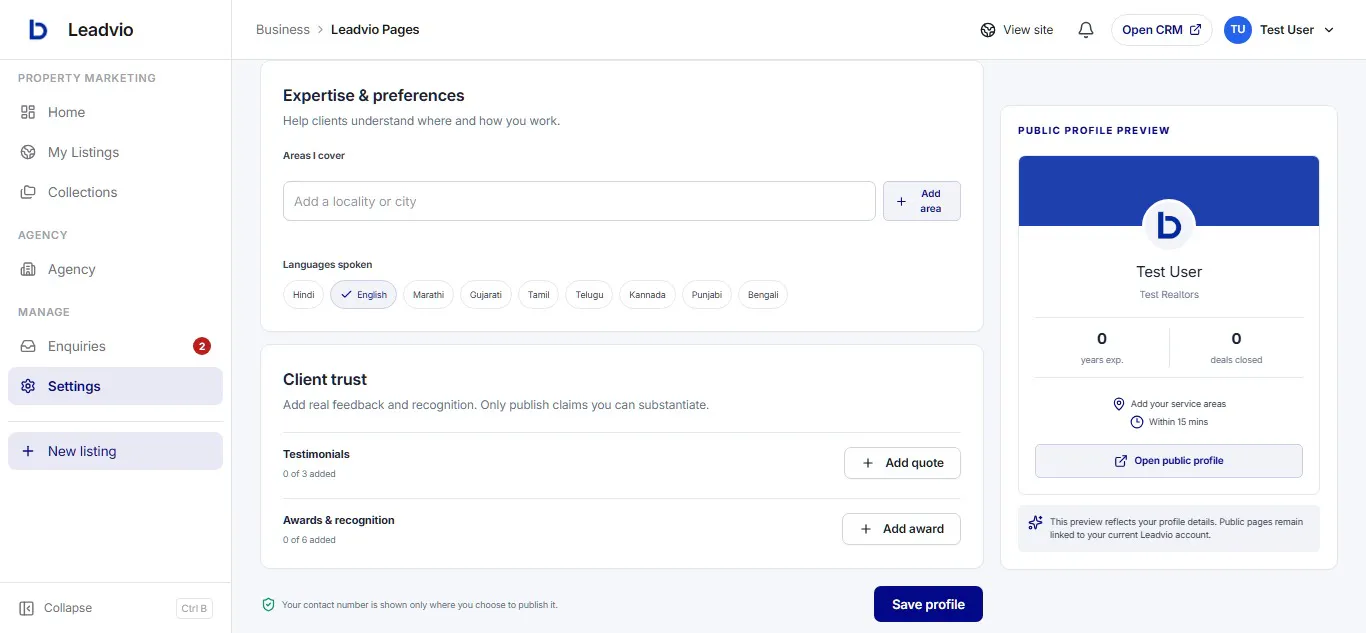The height and width of the screenshot is (633, 1366).
Task: Navigate to Agency
Action: pos(115,269)
